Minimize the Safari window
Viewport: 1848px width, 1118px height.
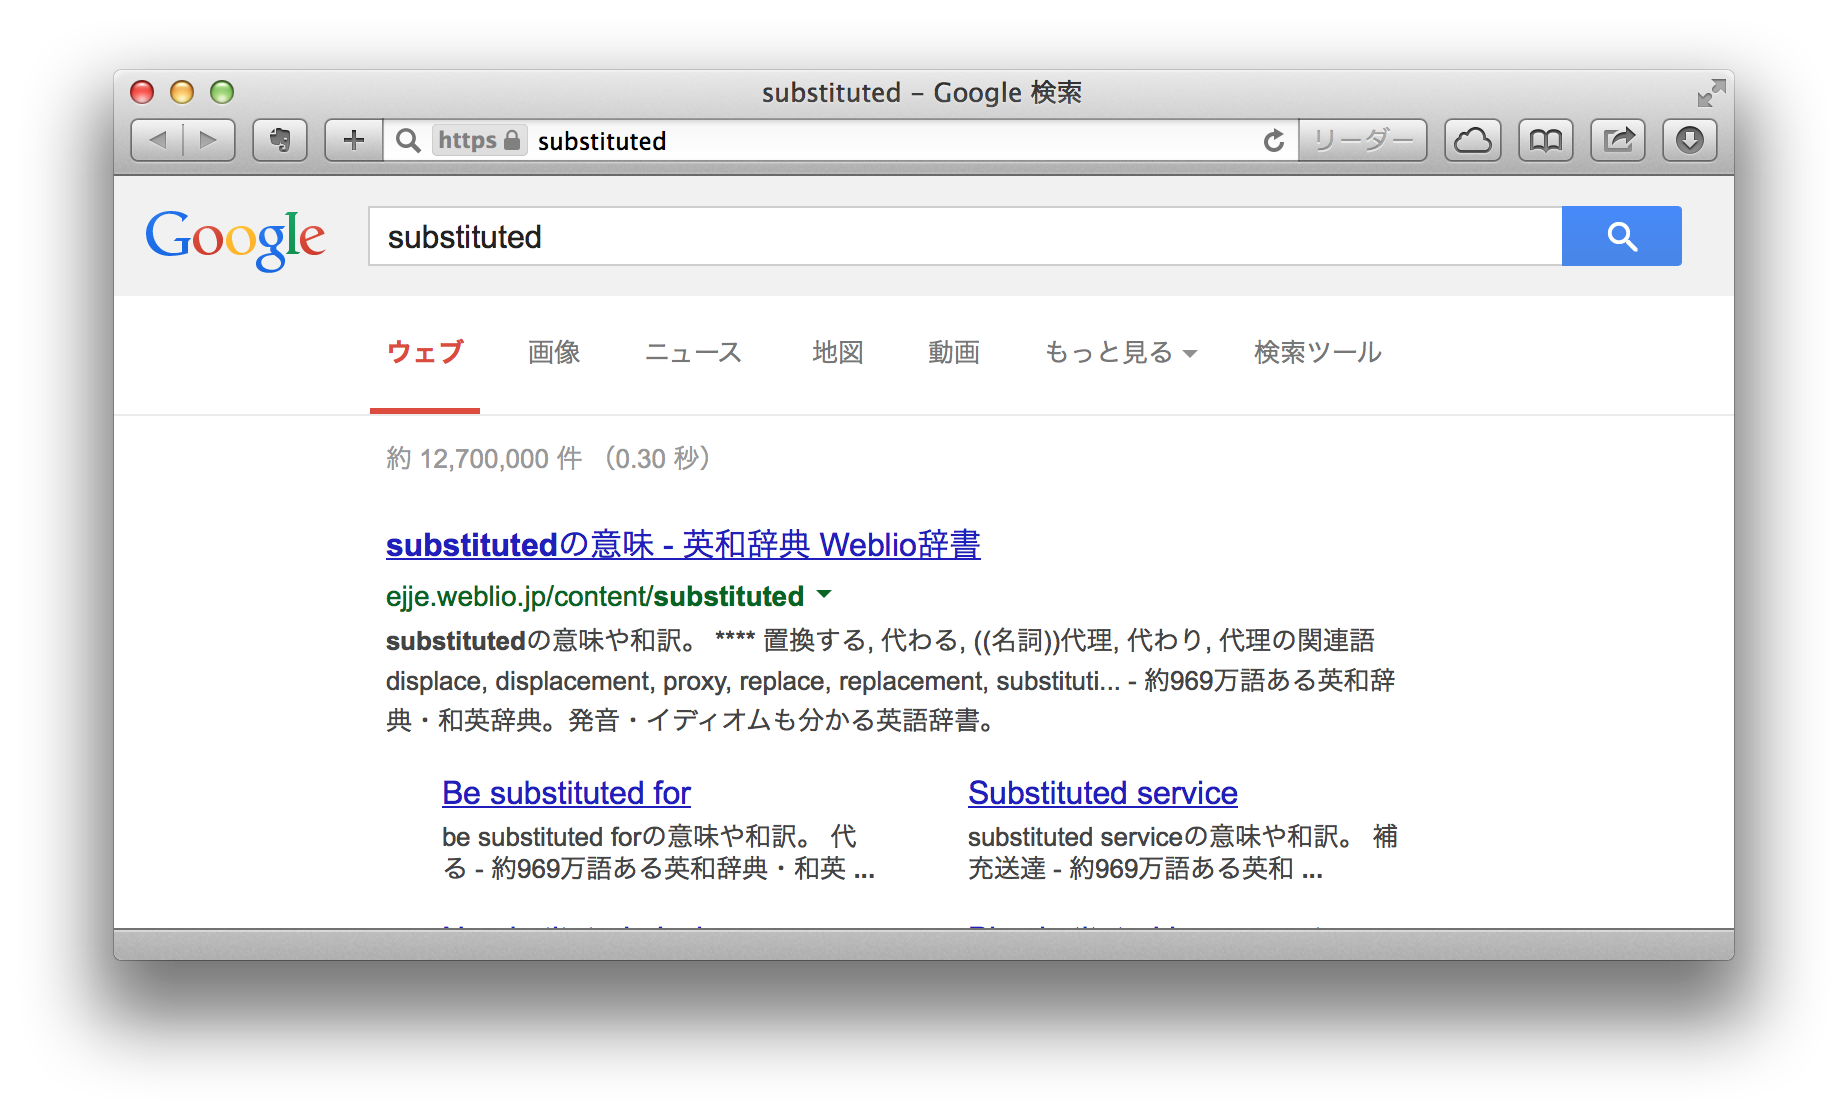pyautogui.click(x=182, y=92)
